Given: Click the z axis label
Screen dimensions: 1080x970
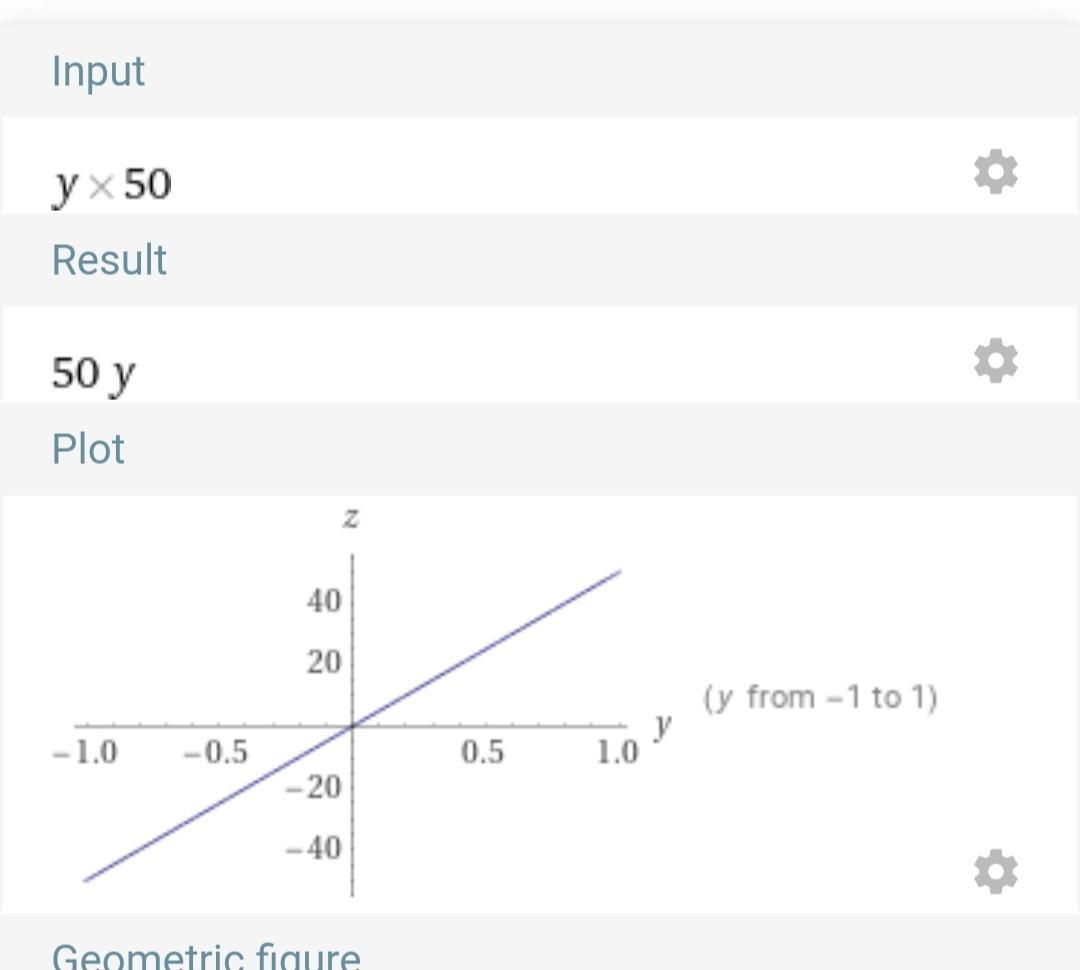Looking at the screenshot, I should pos(351,518).
